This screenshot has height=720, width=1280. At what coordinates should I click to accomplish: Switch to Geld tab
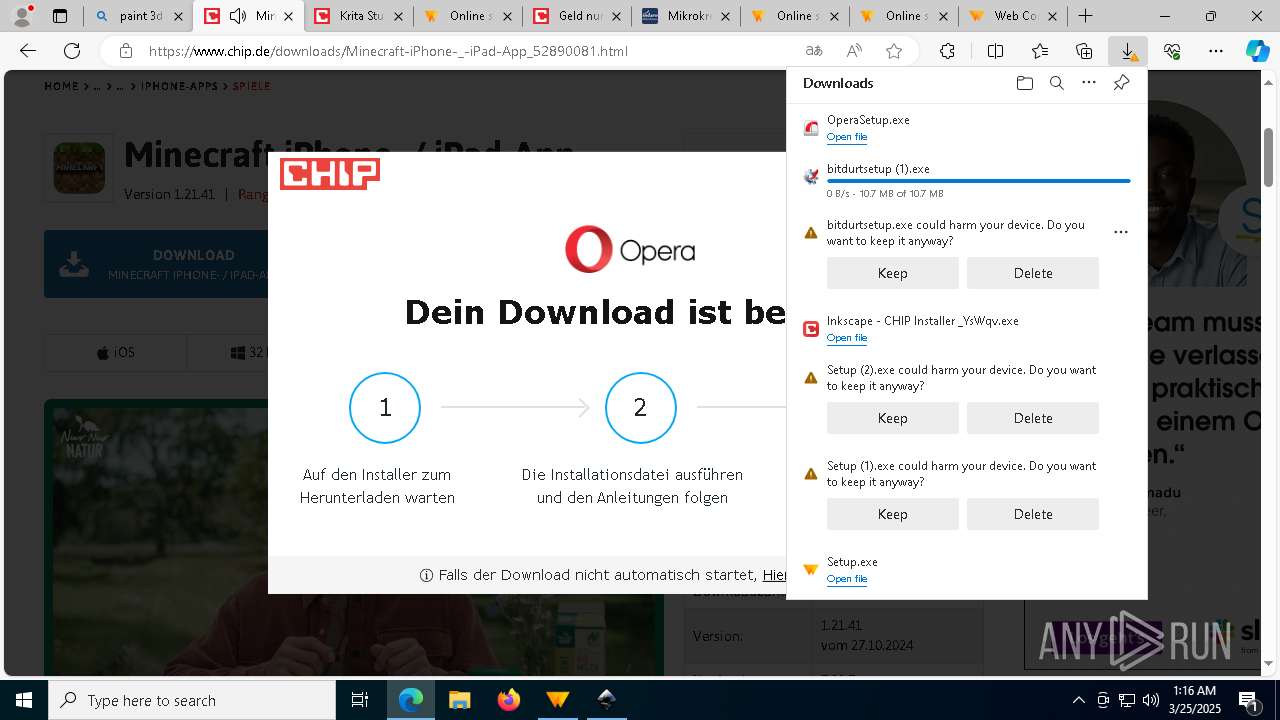pos(577,16)
